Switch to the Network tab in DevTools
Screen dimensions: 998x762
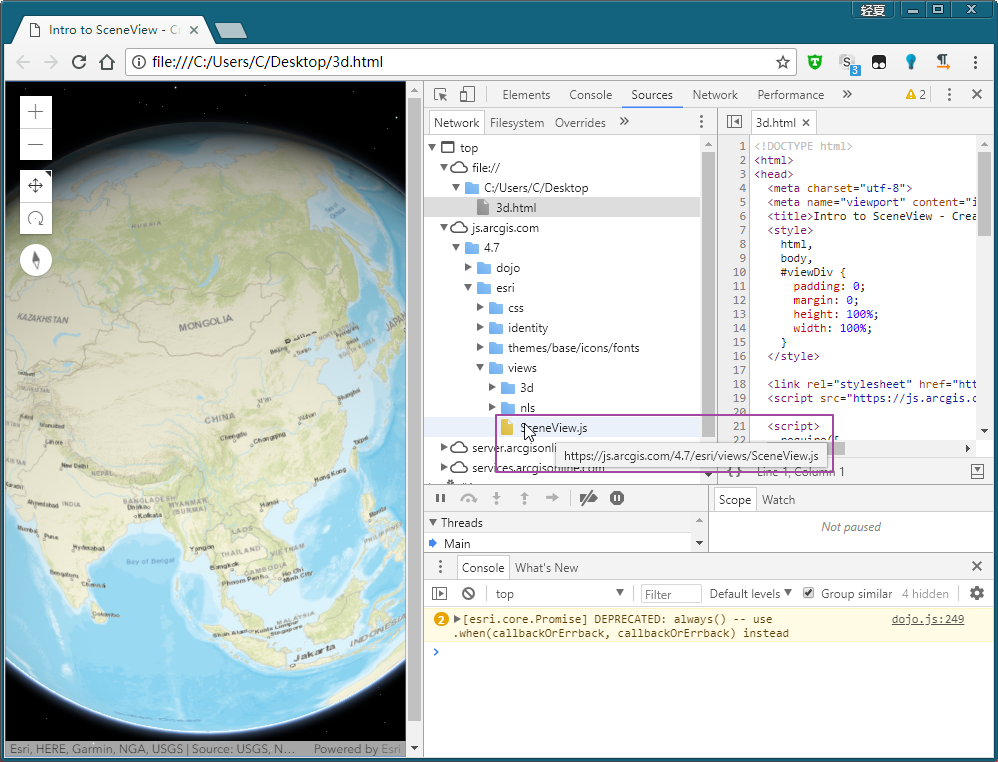click(x=715, y=94)
